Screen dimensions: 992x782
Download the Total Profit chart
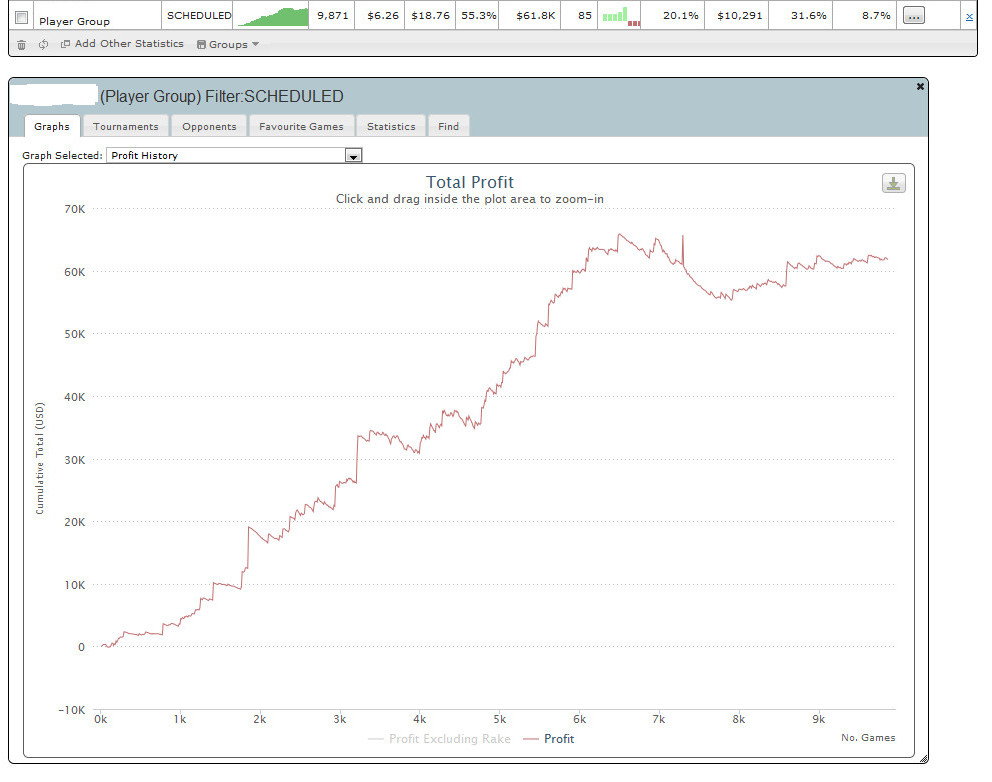(x=893, y=183)
